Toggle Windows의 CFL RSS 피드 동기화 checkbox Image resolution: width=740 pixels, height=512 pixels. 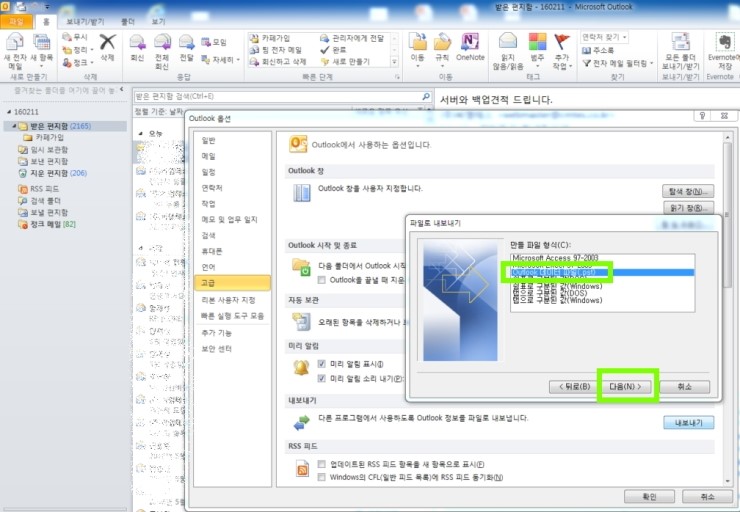[x=321, y=477]
